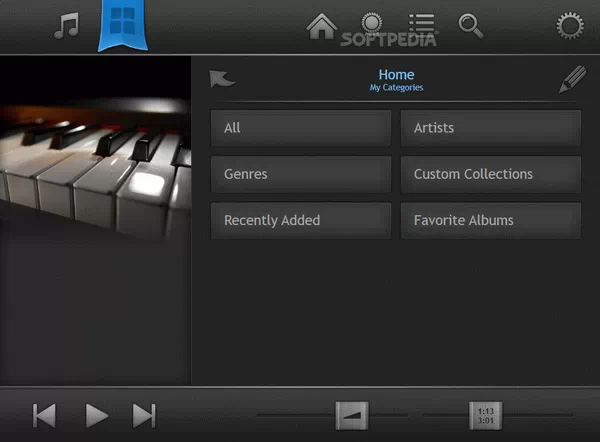Open search with the magnifying glass
The image size is (600, 442).
click(470, 25)
